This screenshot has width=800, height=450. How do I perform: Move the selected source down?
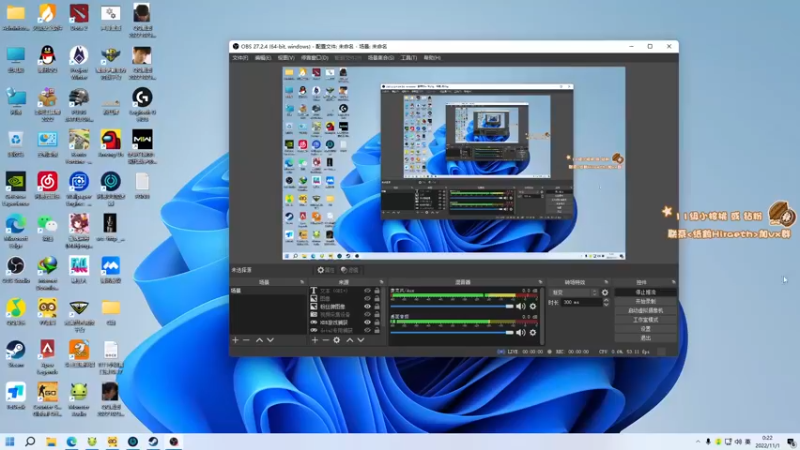point(361,340)
